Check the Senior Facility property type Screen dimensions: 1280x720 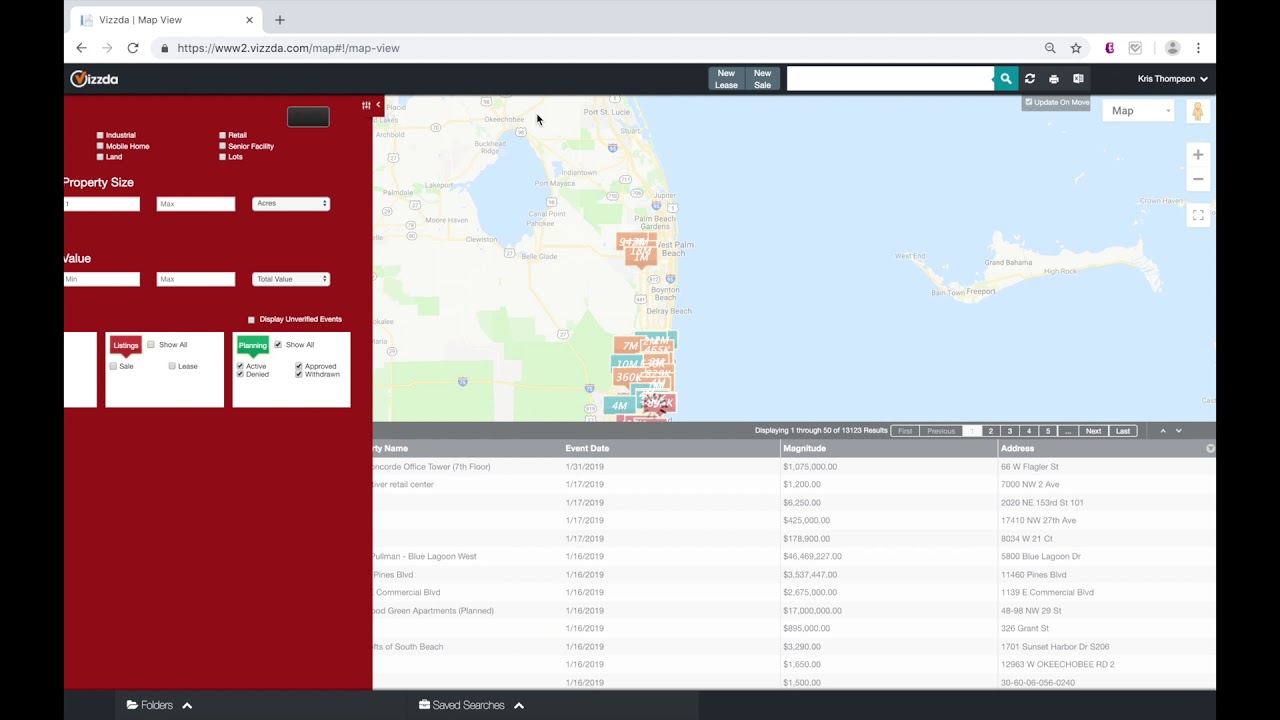222,146
